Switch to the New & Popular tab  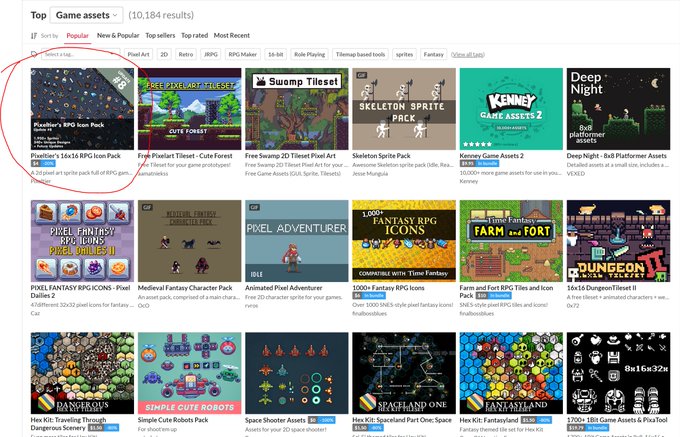pyautogui.click(x=118, y=36)
